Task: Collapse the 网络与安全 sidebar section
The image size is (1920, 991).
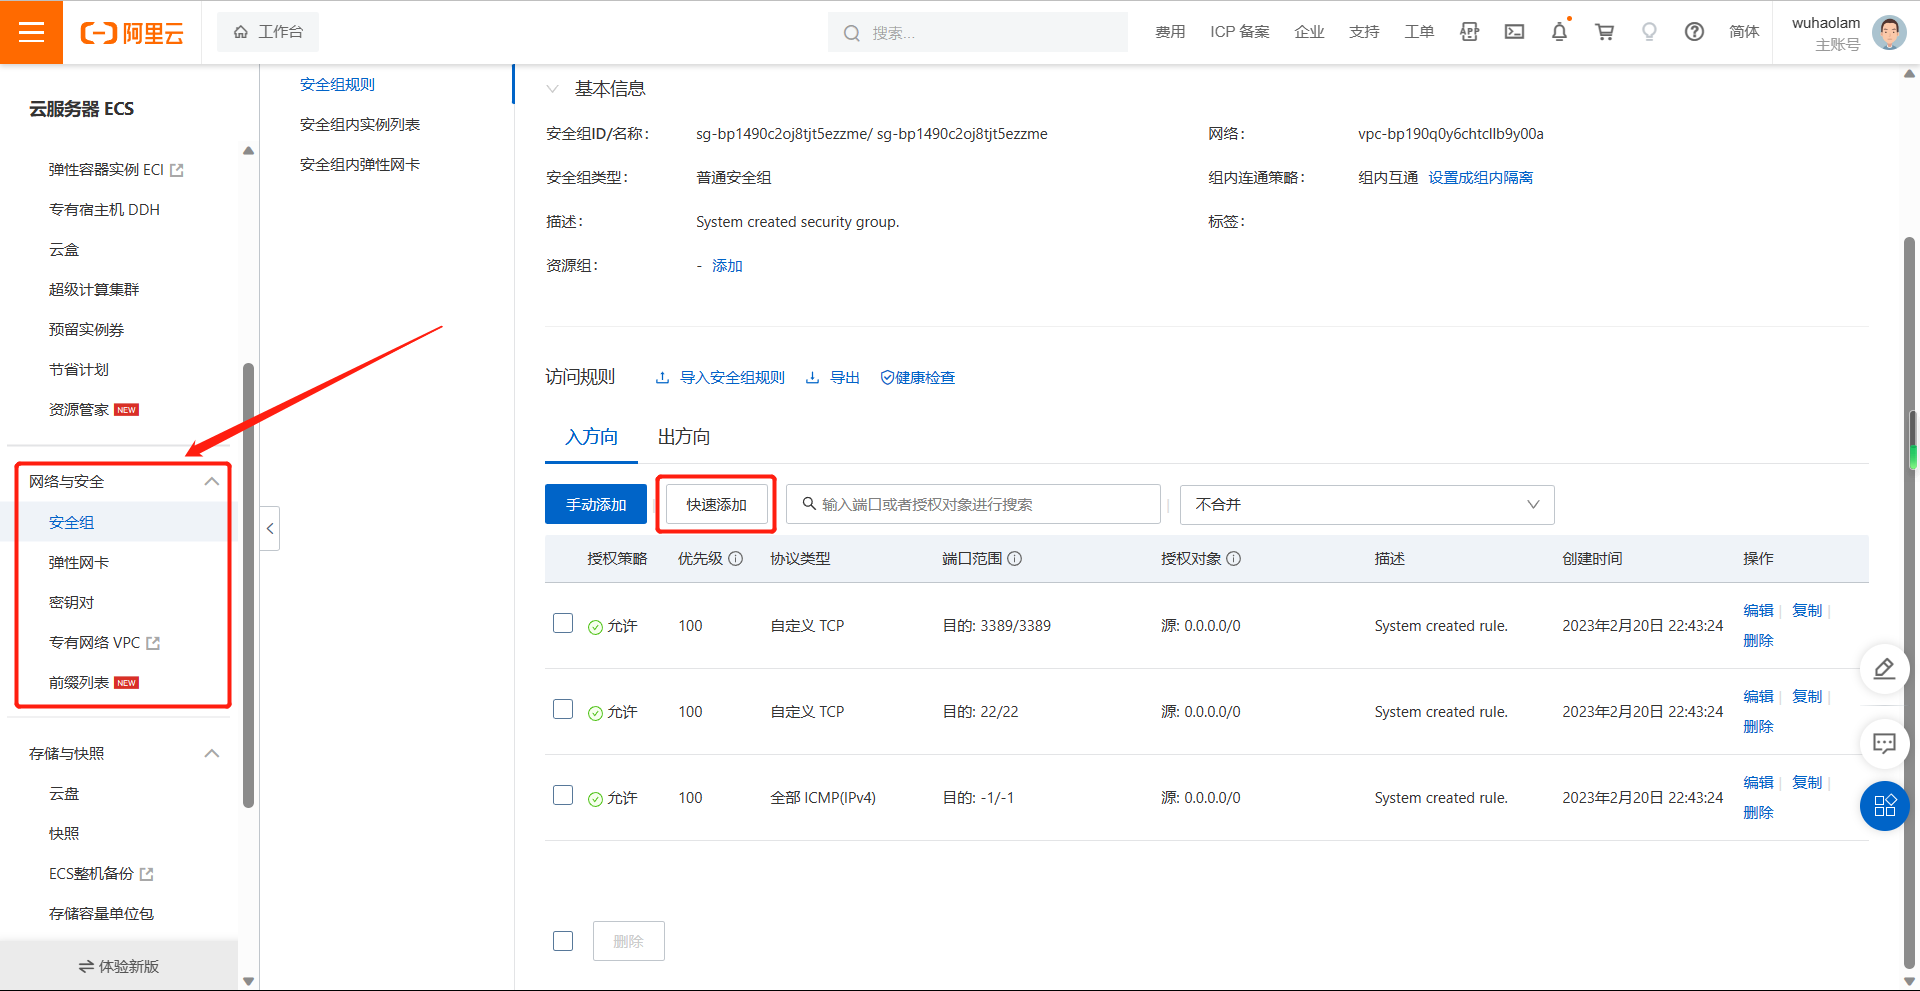Action: click(x=211, y=481)
